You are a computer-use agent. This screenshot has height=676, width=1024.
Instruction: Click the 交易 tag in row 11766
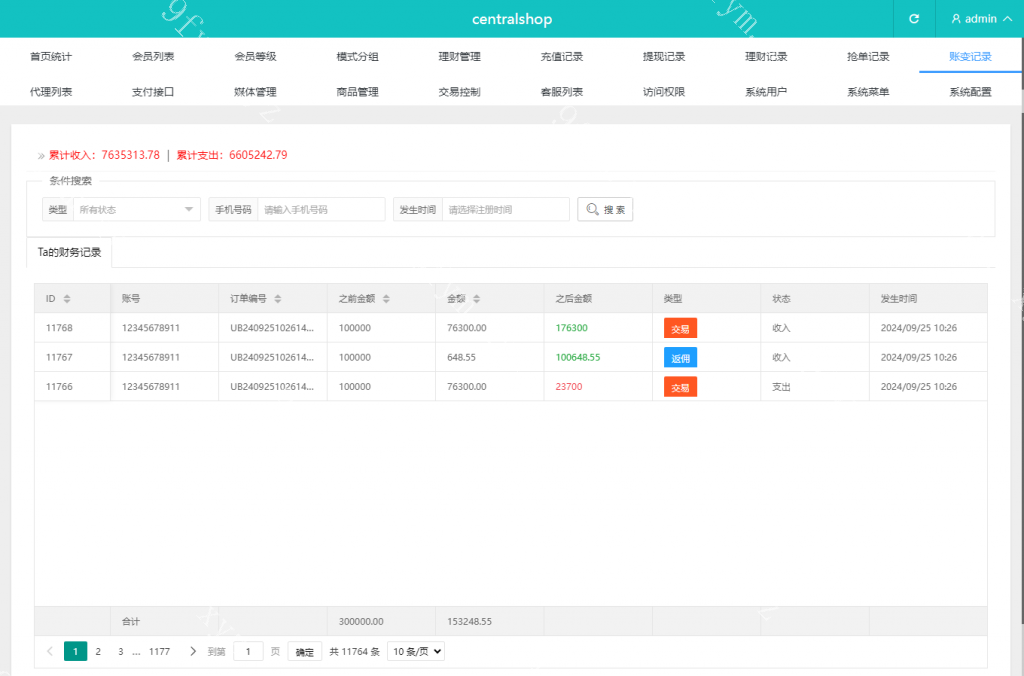click(x=680, y=387)
